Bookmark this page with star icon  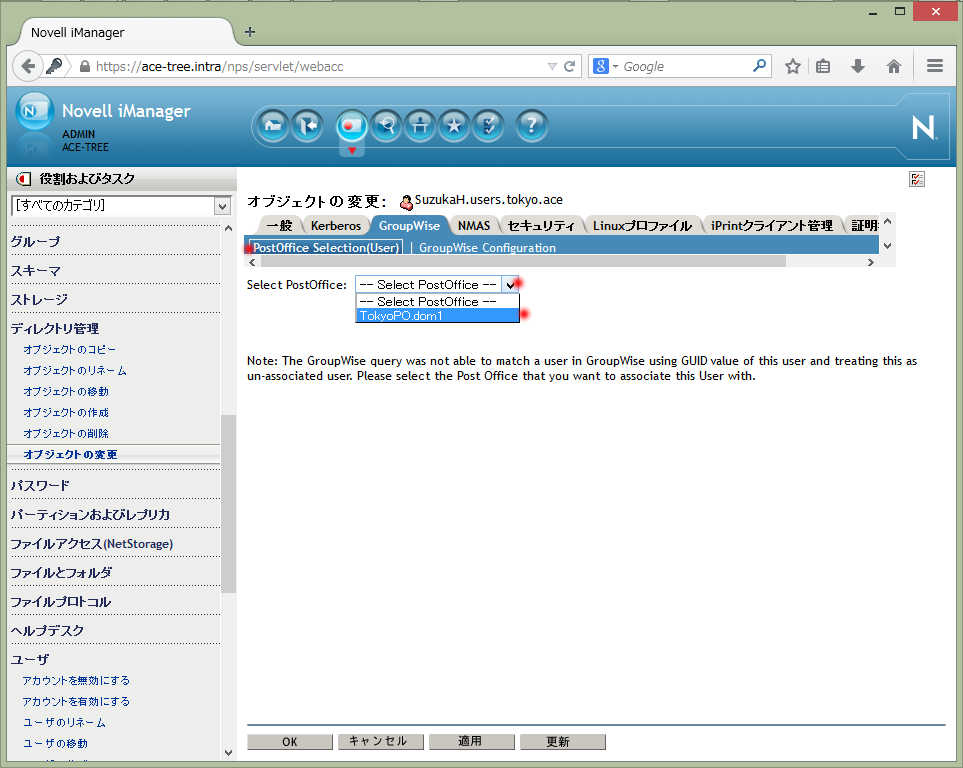tap(793, 66)
